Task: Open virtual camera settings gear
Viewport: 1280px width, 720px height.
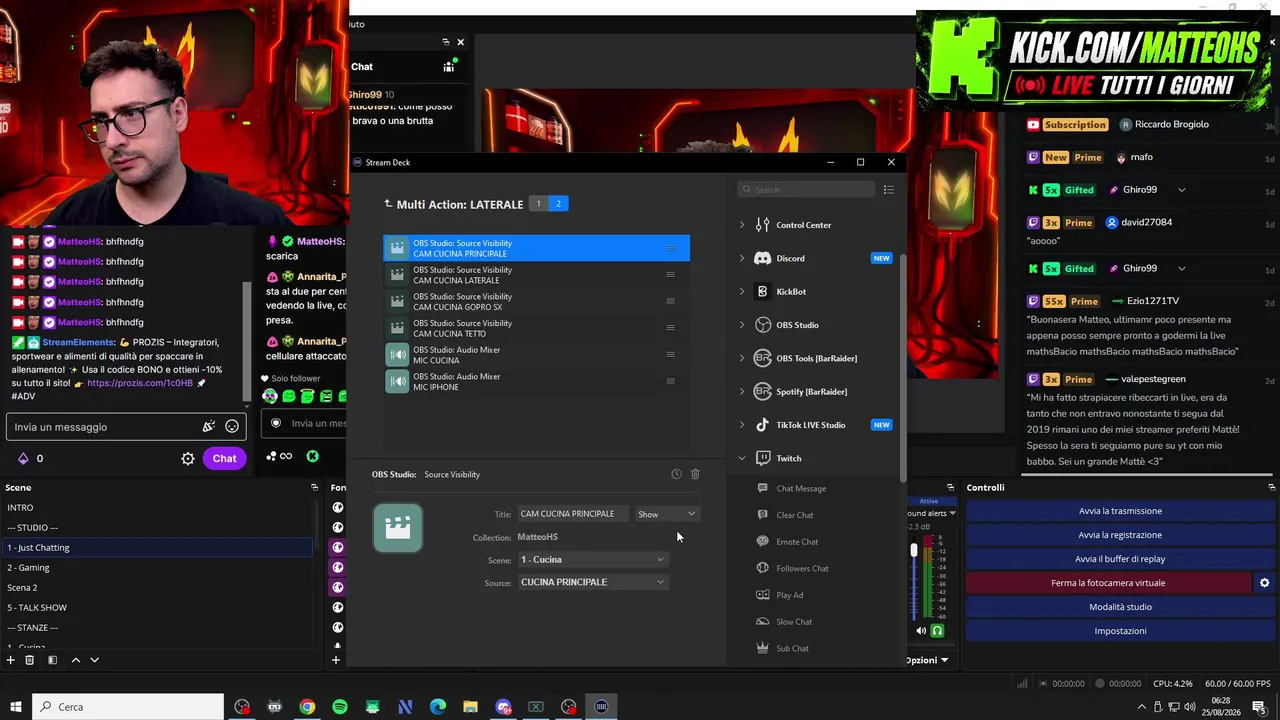Action: (1264, 583)
